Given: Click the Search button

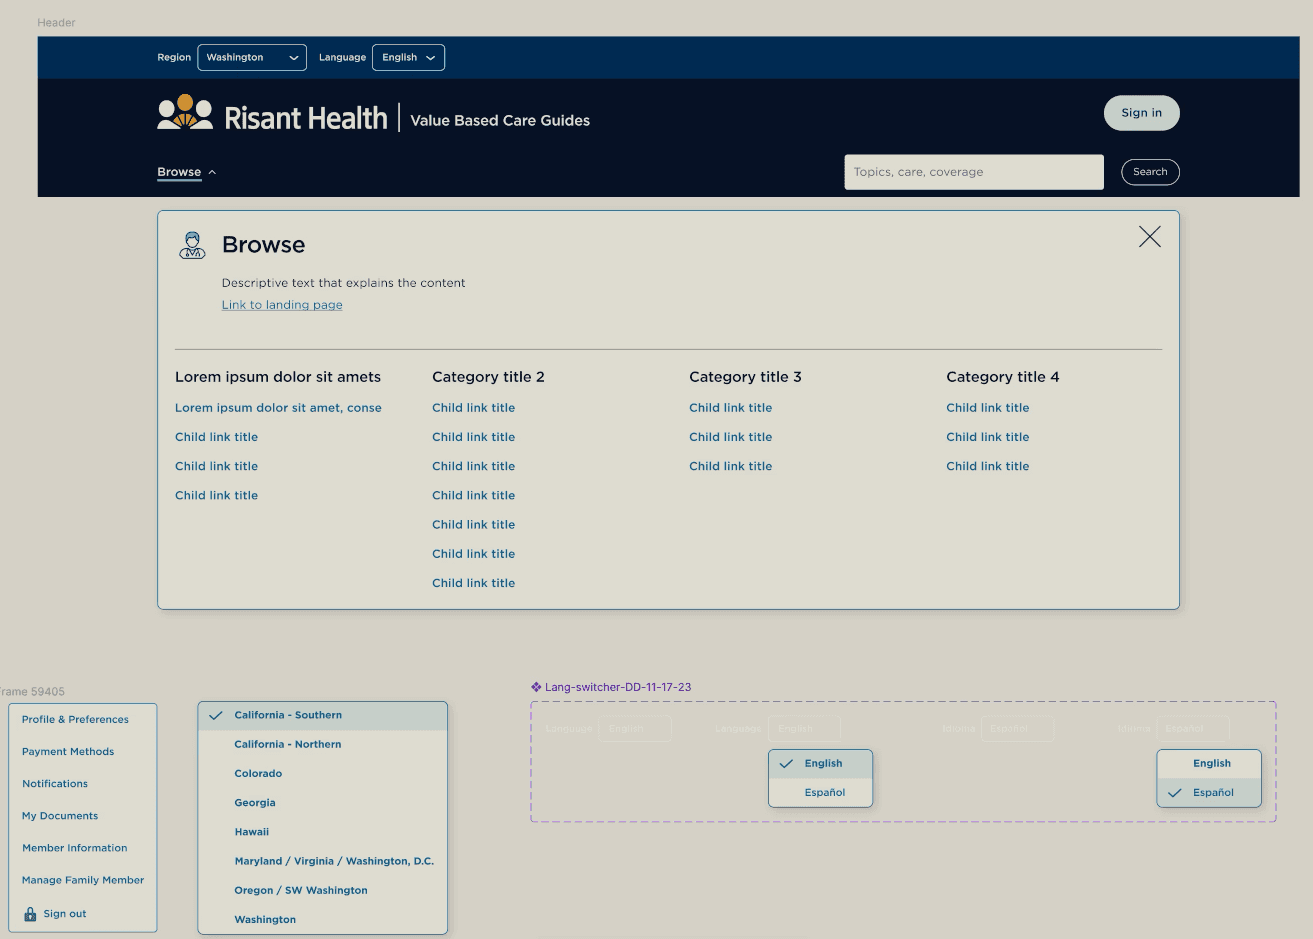Looking at the screenshot, I should (x=1150, y=172).
